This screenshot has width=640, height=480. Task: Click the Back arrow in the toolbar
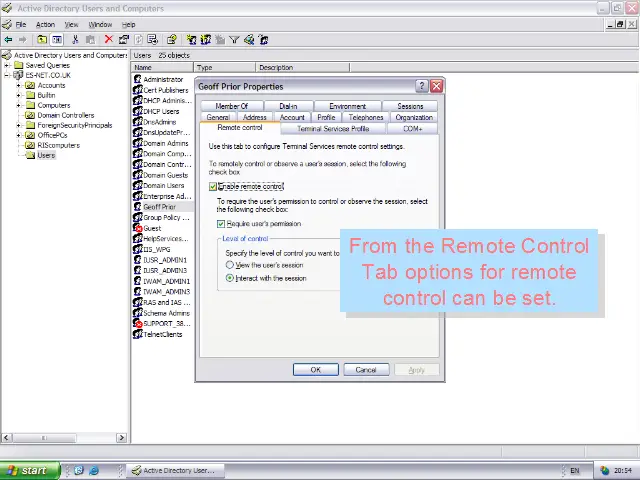[9, 40]
